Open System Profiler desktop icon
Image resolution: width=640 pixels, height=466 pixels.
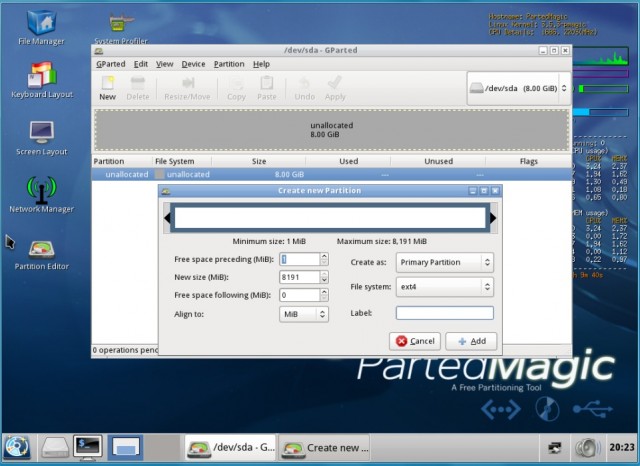121,28
